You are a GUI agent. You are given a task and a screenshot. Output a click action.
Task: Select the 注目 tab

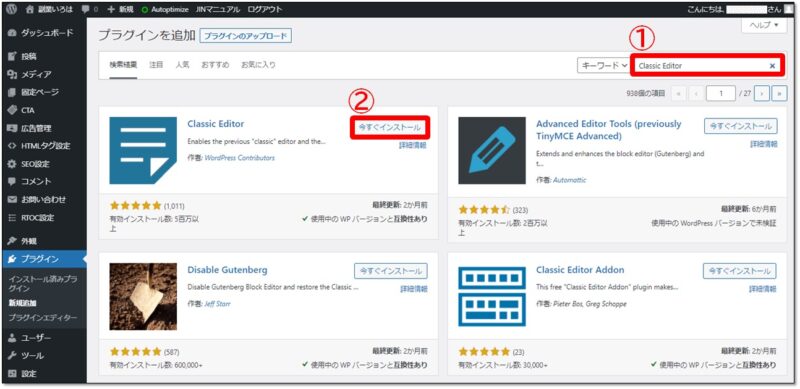[x=156, y=65]
